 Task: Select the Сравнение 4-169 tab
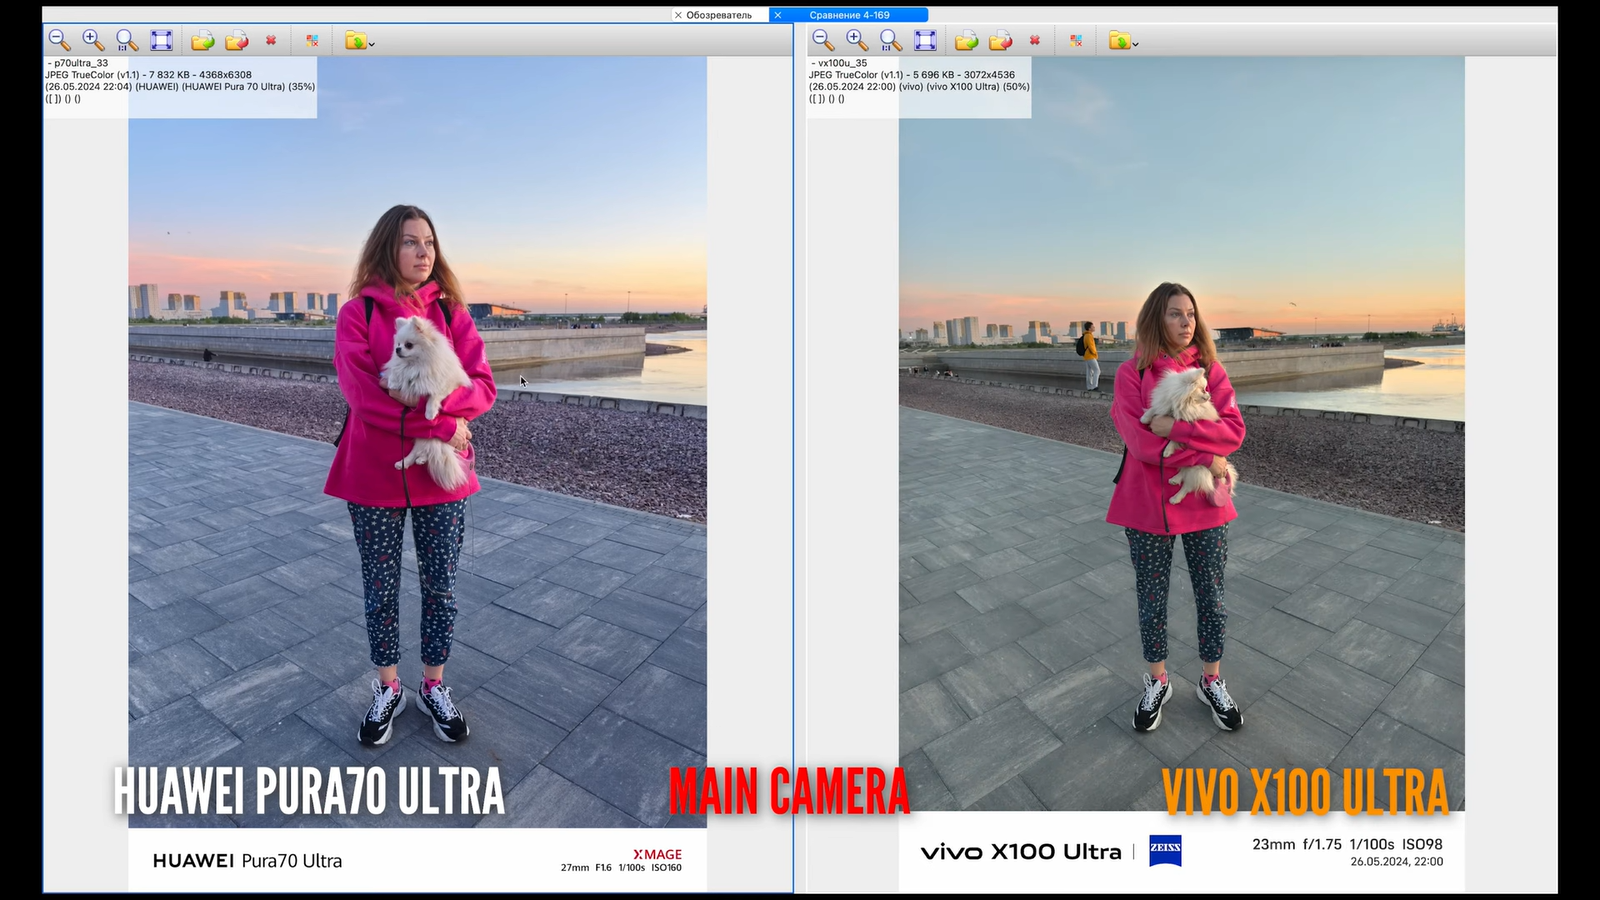pyautogui.click(x=850, y=15)
